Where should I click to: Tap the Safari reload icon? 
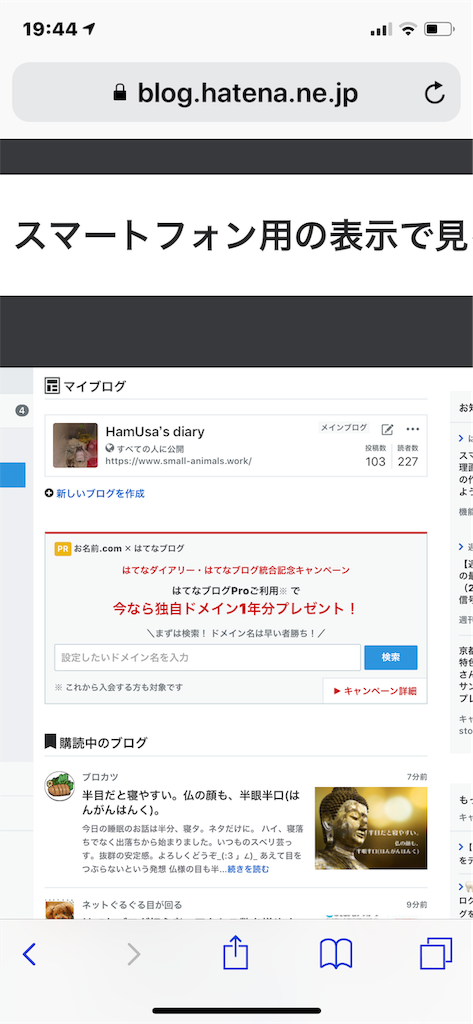click(x=434, y=94)
